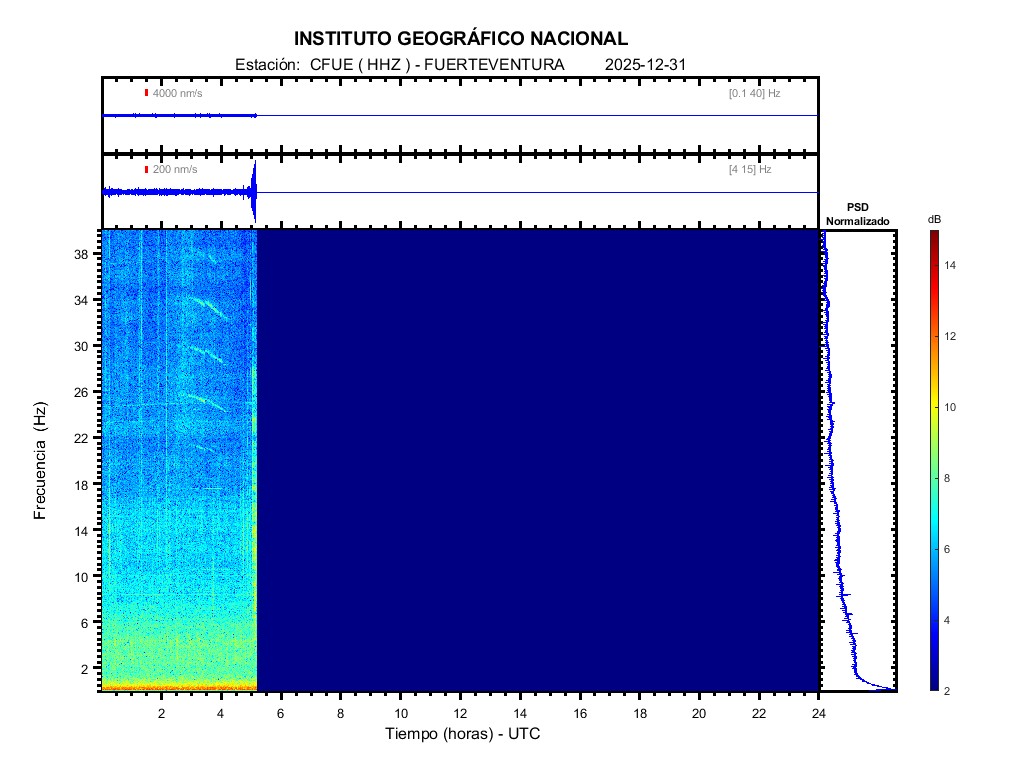Click the Frecuencia (Hz) axis label
1024x768 pixels.
(x=40, y=460)
